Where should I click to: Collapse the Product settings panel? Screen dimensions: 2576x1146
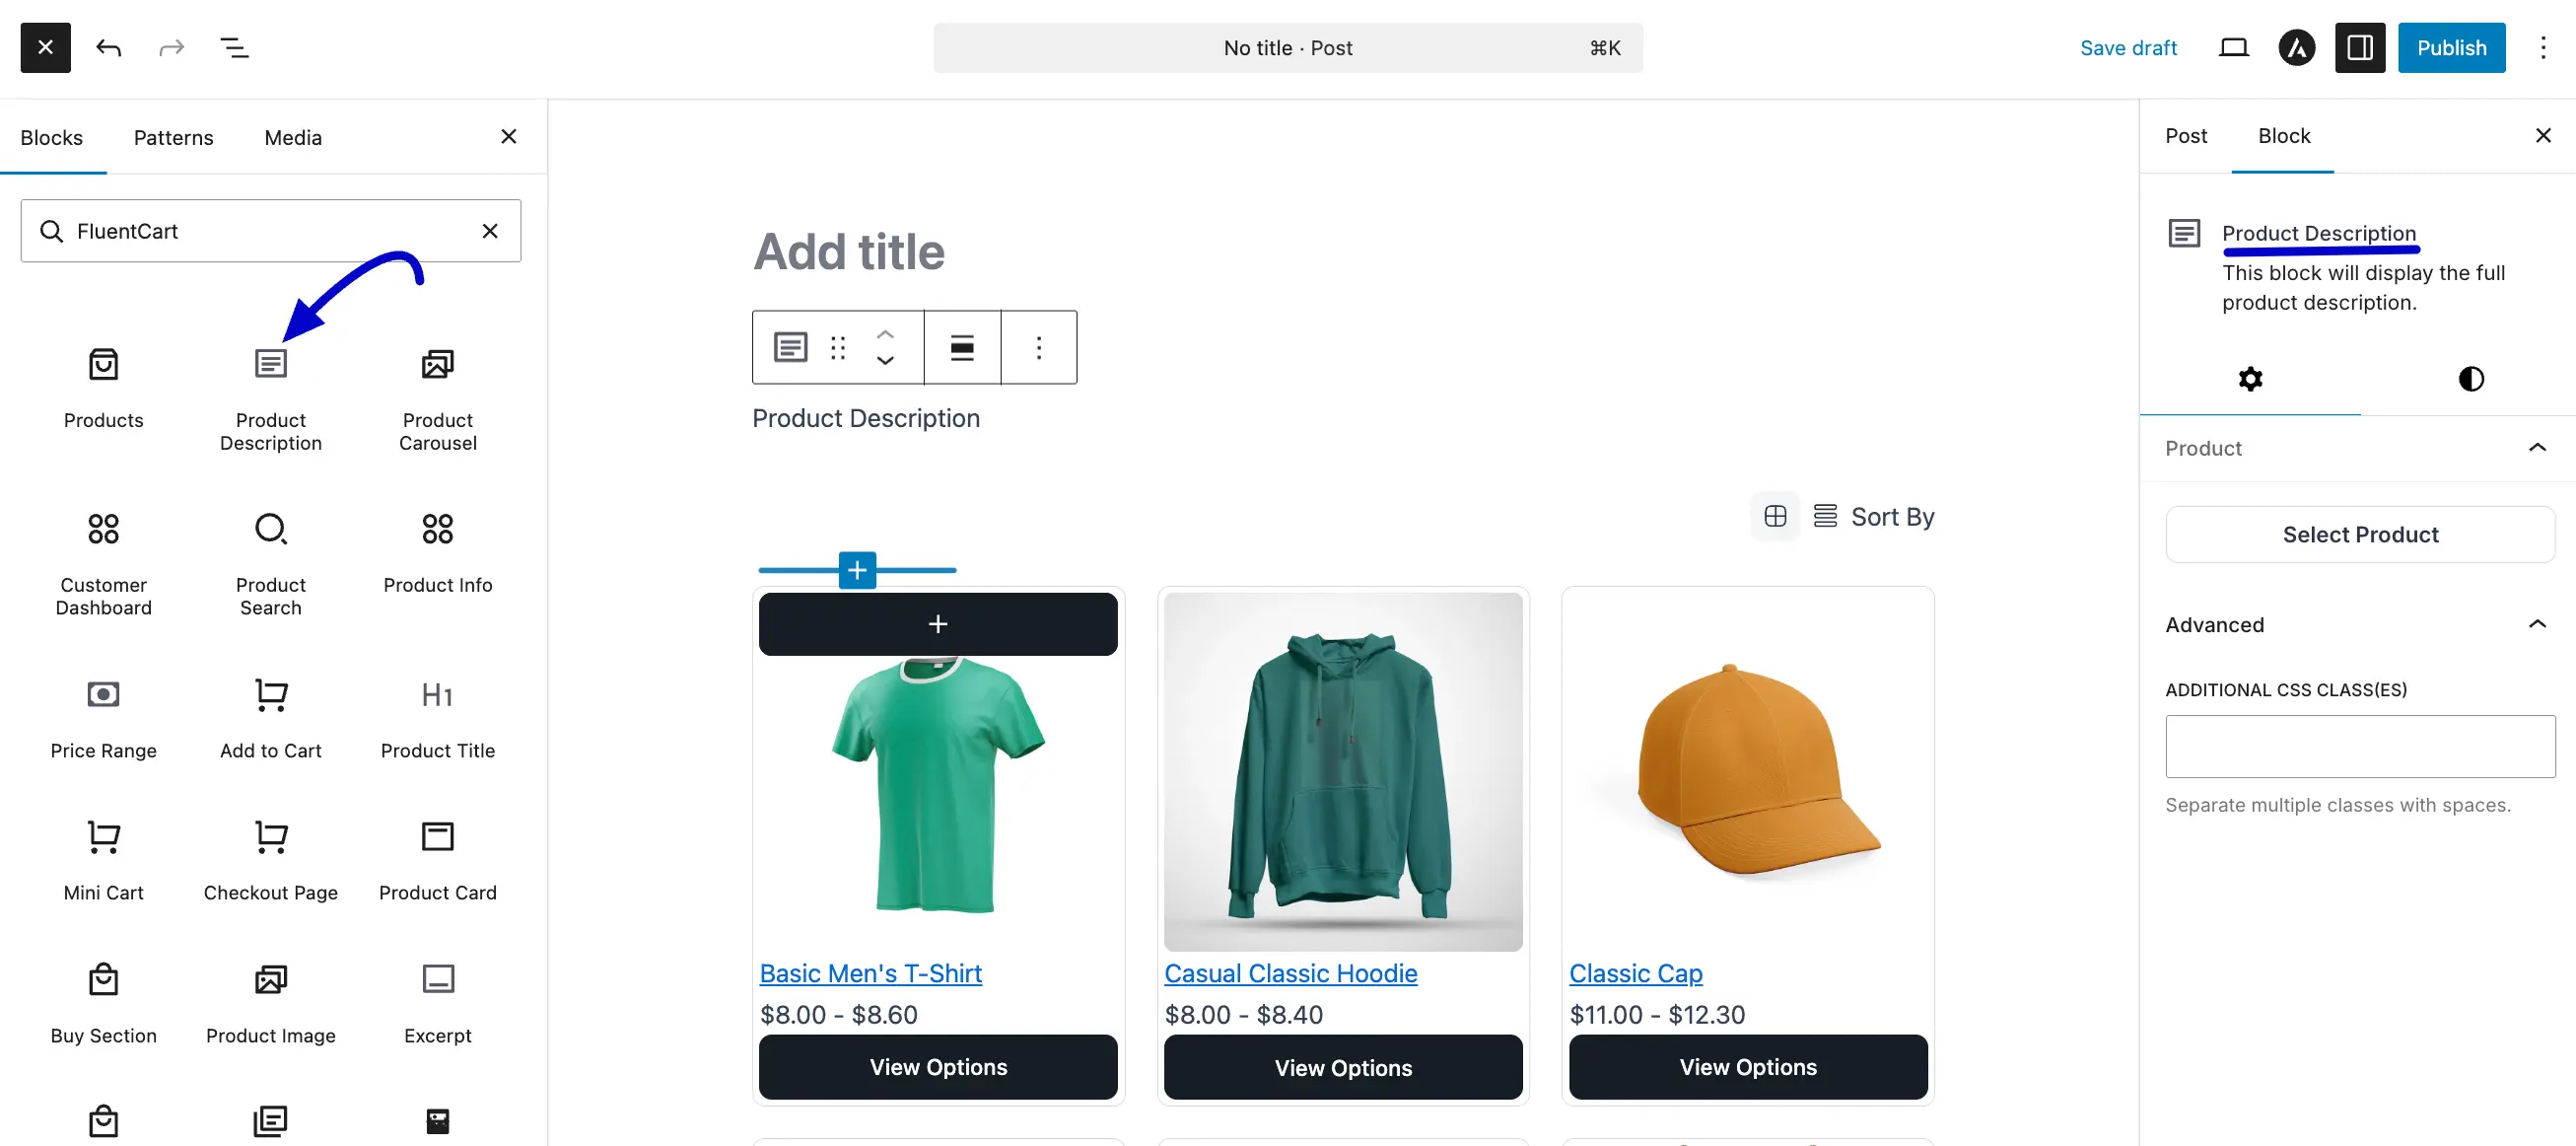pos(2537,447)
